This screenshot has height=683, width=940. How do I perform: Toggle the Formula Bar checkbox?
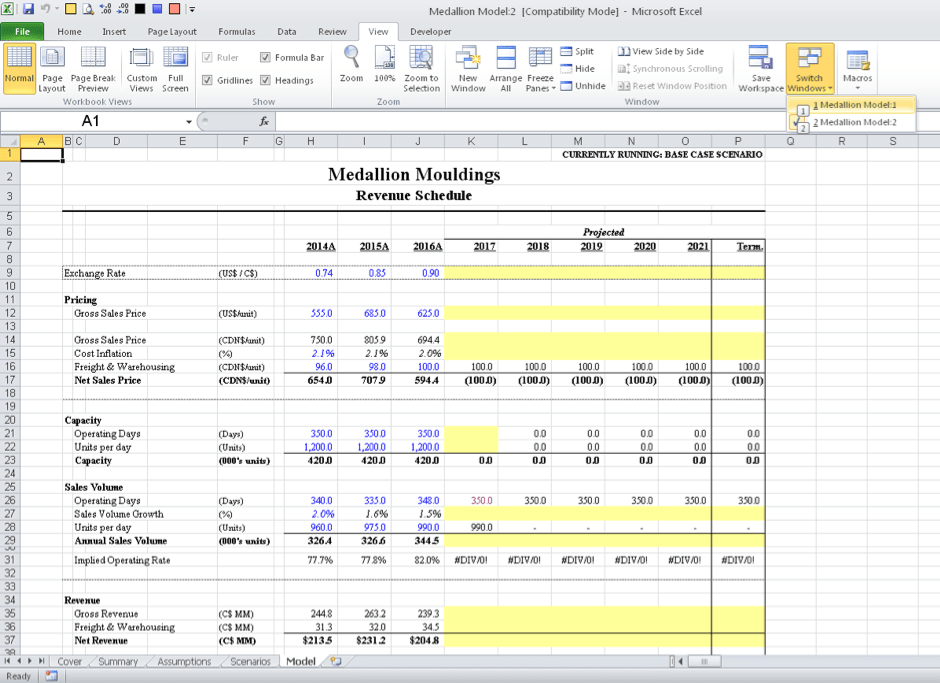(x=265, y=58)
